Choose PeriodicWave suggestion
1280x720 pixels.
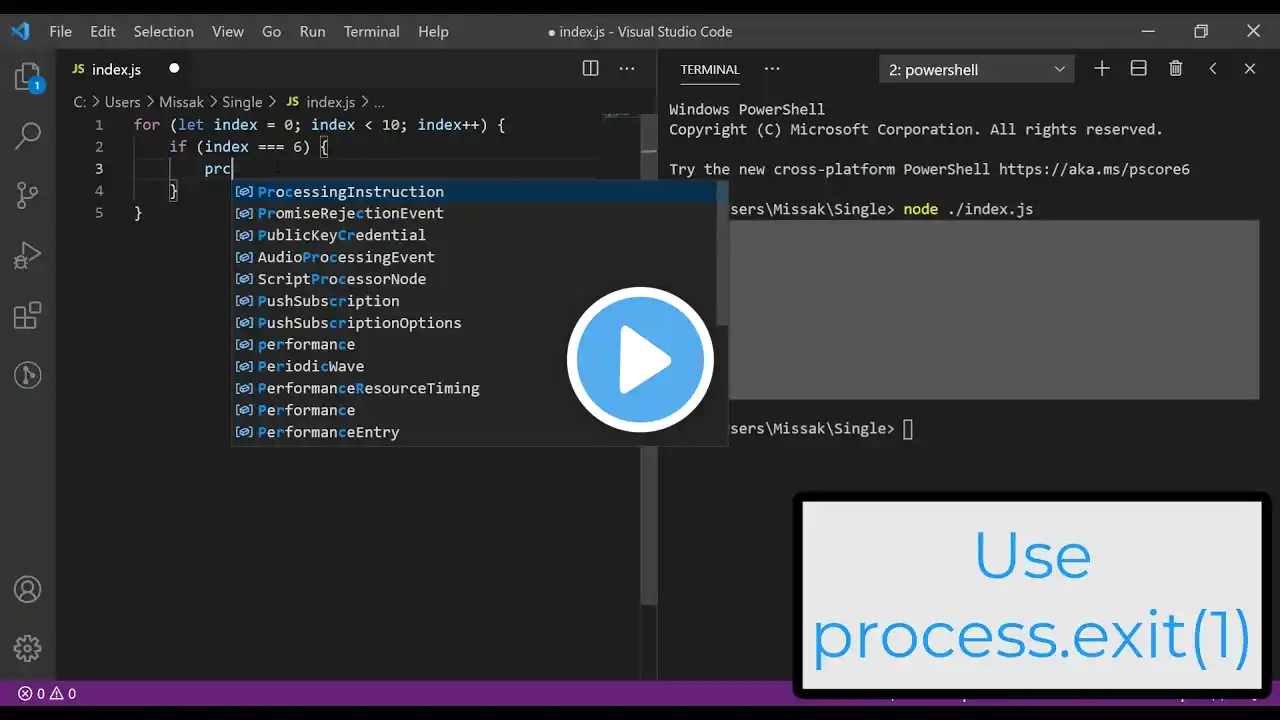(x=474, y=366)
